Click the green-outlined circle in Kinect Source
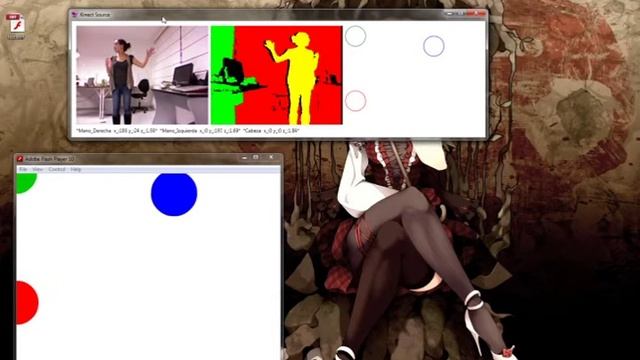Viewport: 640px width, 360px height. [x=356, y=36]
